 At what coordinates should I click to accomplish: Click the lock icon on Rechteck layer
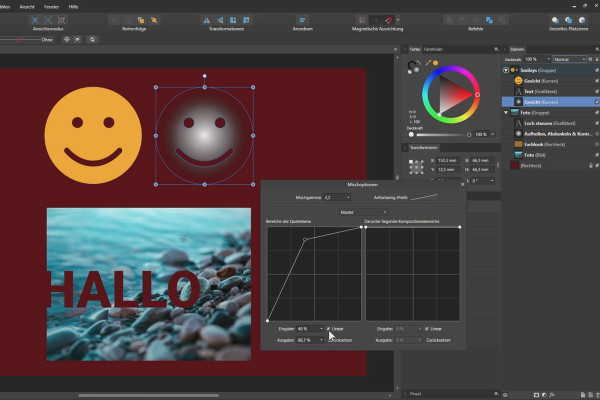pos(591,166)
